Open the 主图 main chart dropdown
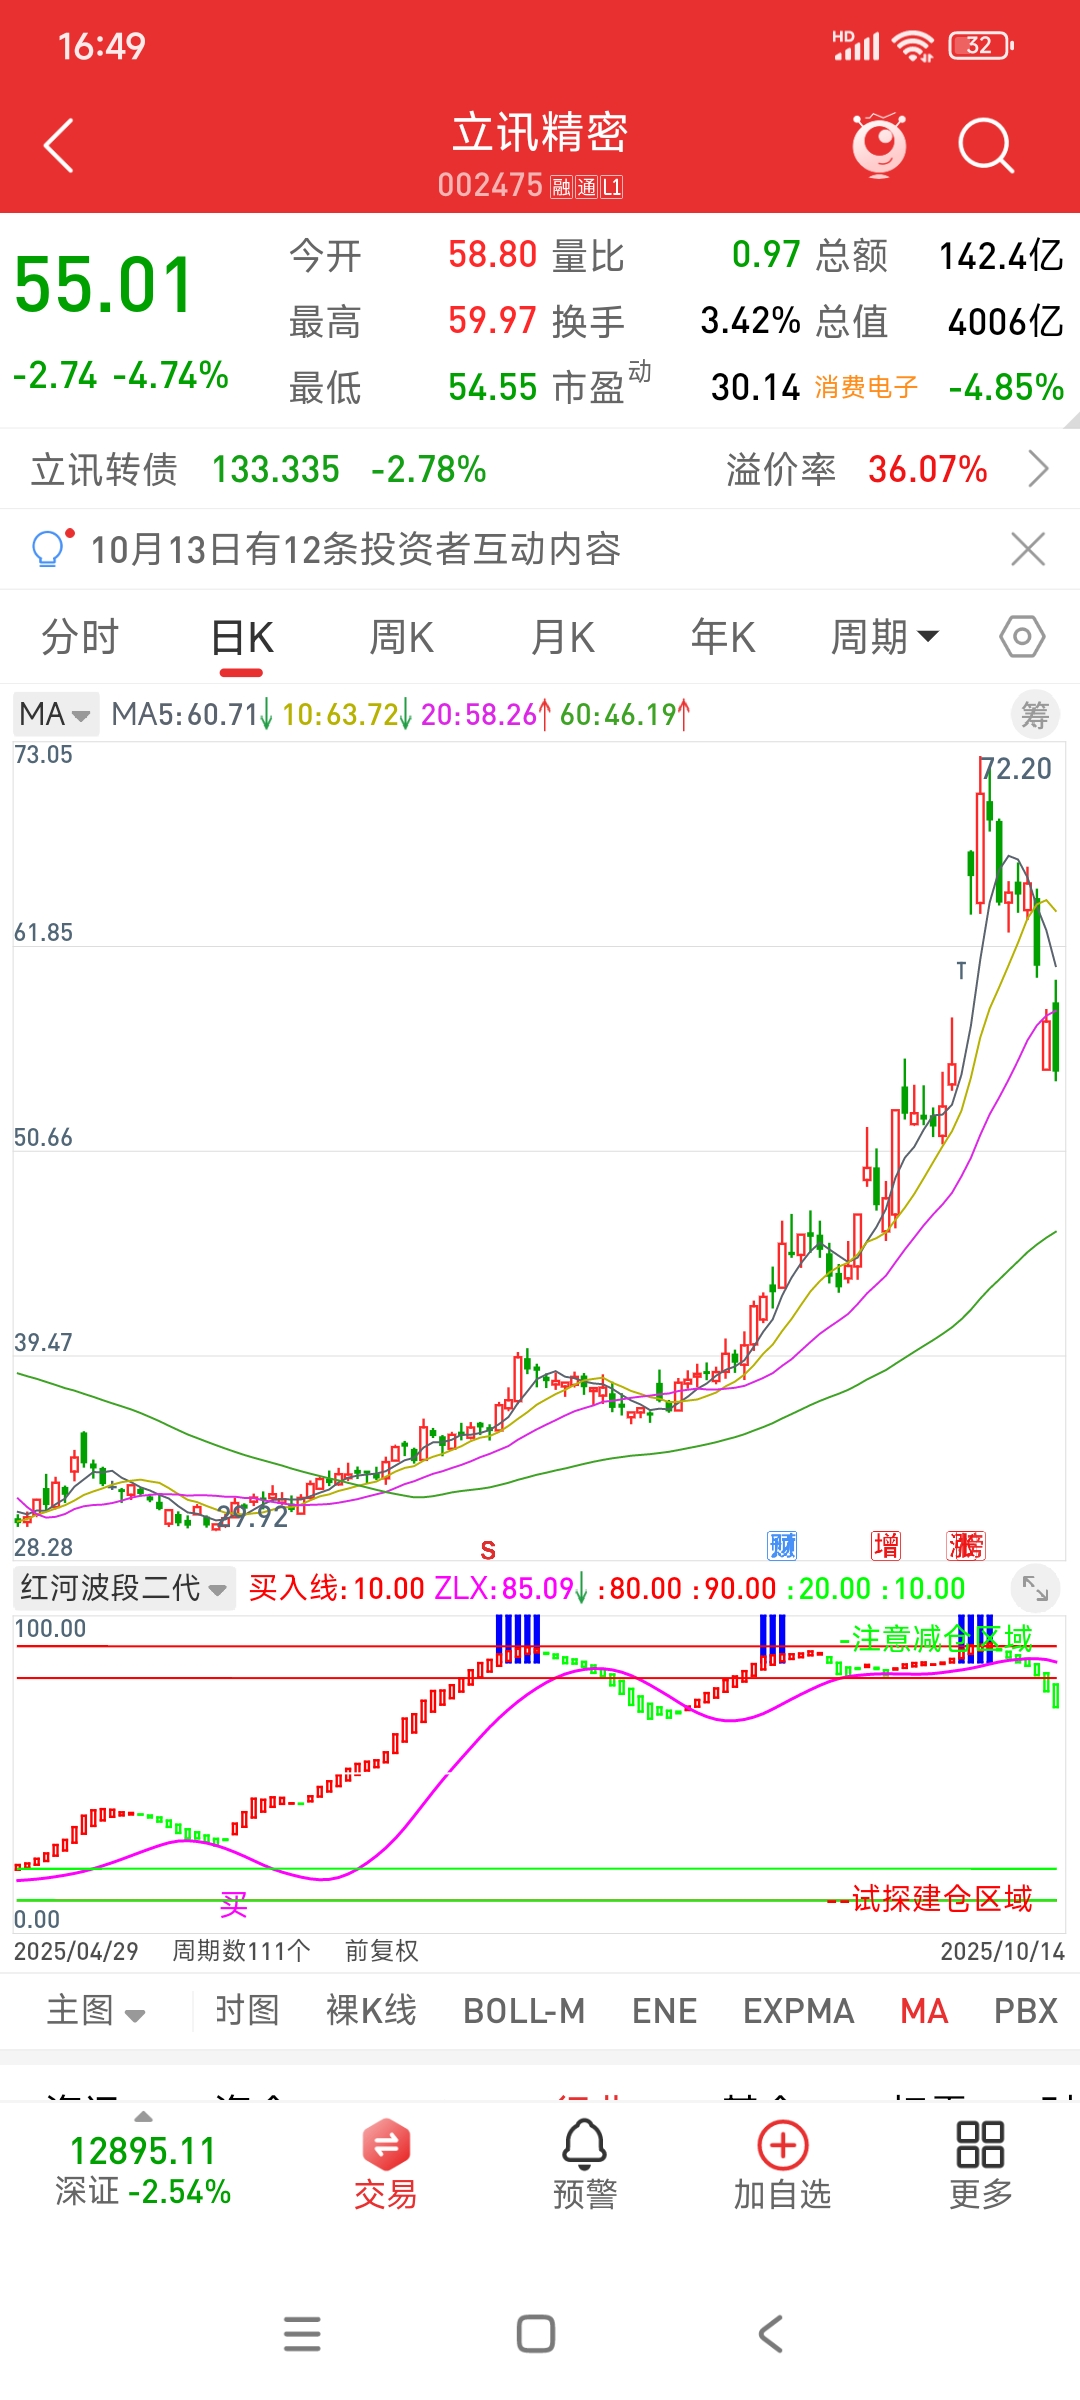1080x2400 pixels. coord(96,2011)
